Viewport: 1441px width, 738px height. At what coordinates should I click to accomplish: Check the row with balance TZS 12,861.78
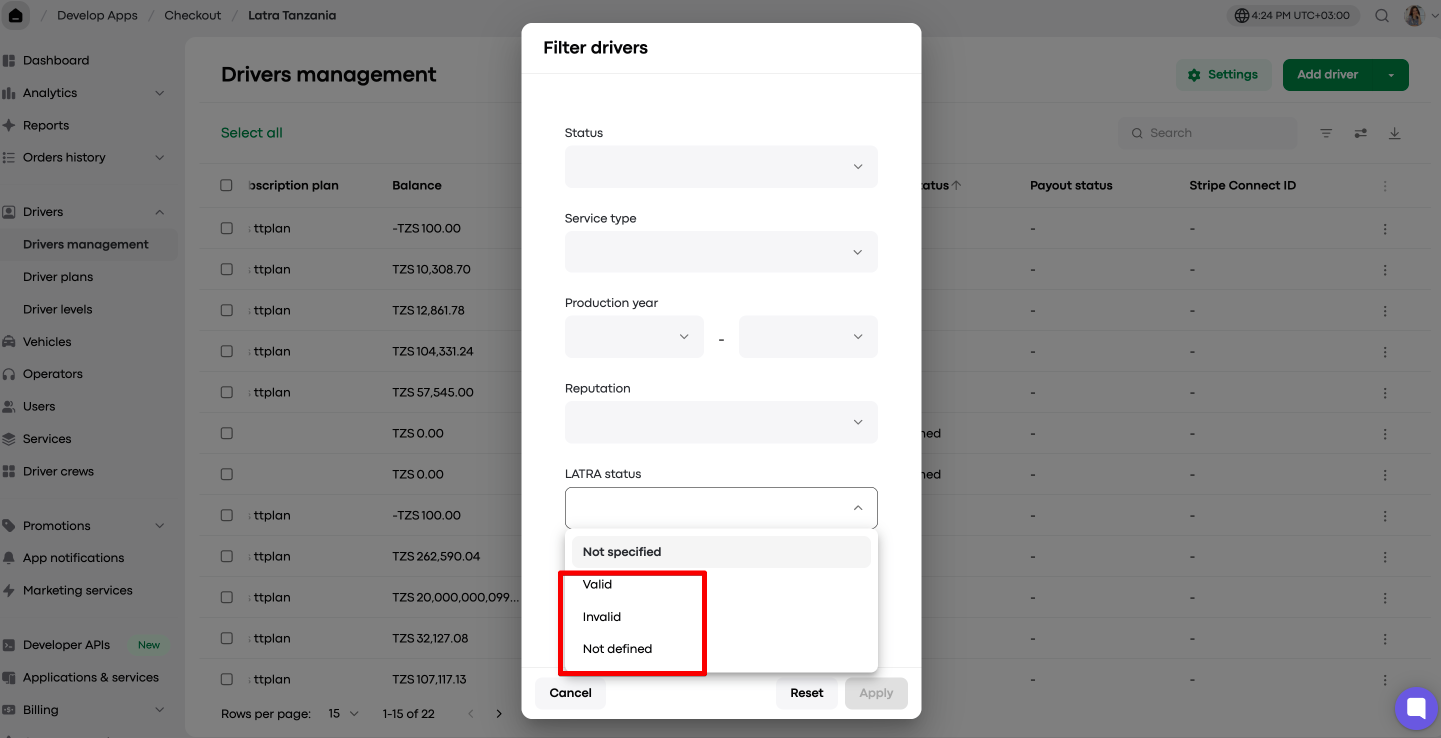226,310
